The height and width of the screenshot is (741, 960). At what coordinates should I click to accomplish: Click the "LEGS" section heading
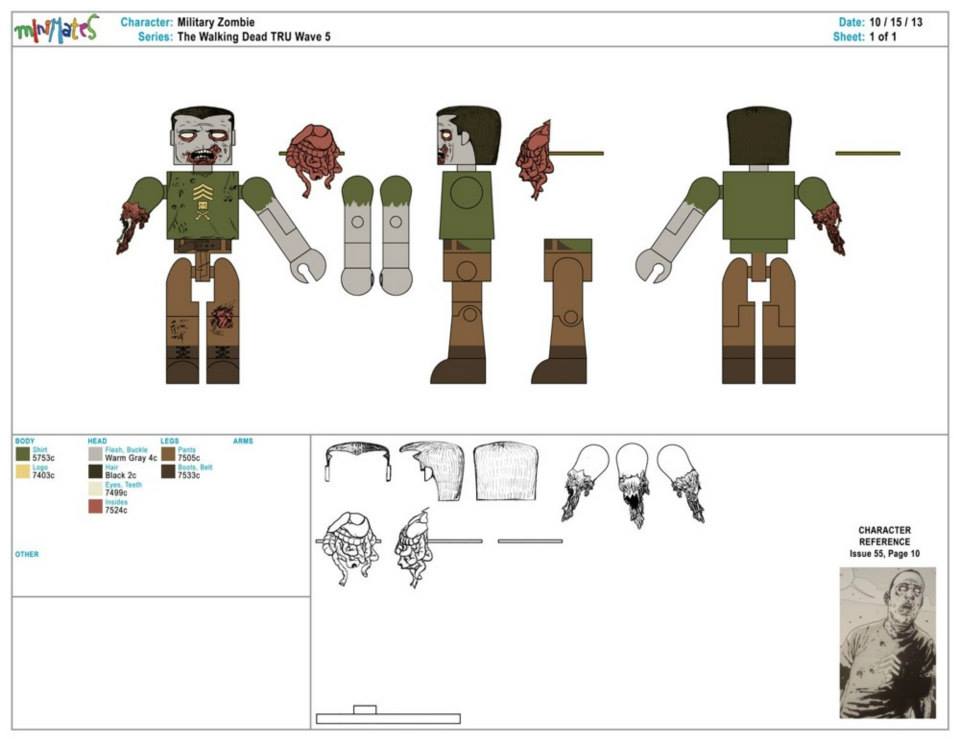coord(170,441)
